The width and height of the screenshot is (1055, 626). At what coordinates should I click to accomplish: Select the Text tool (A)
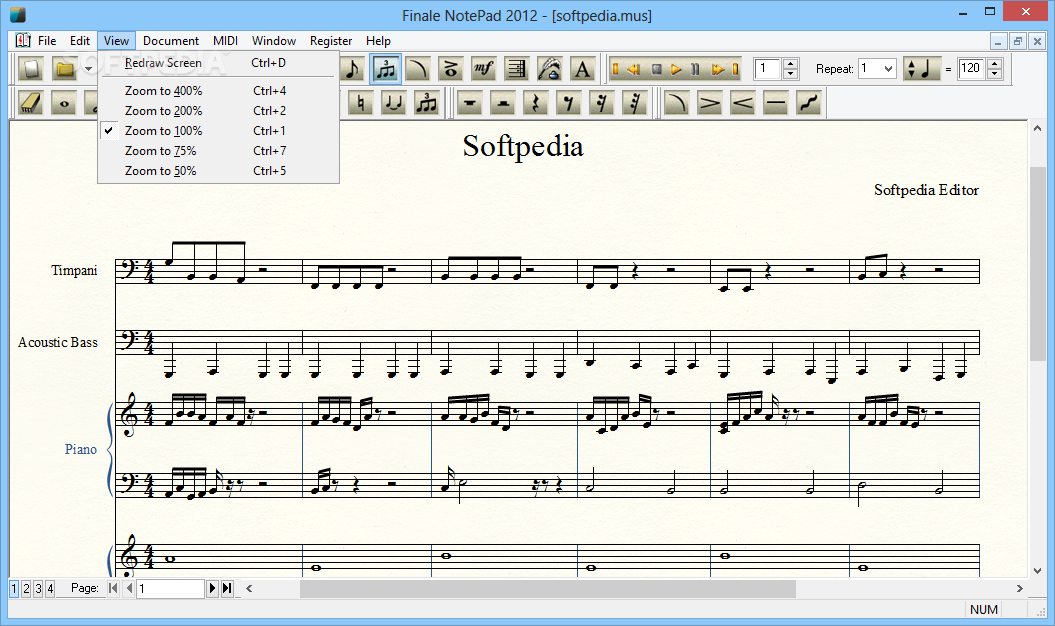(582, 69)
